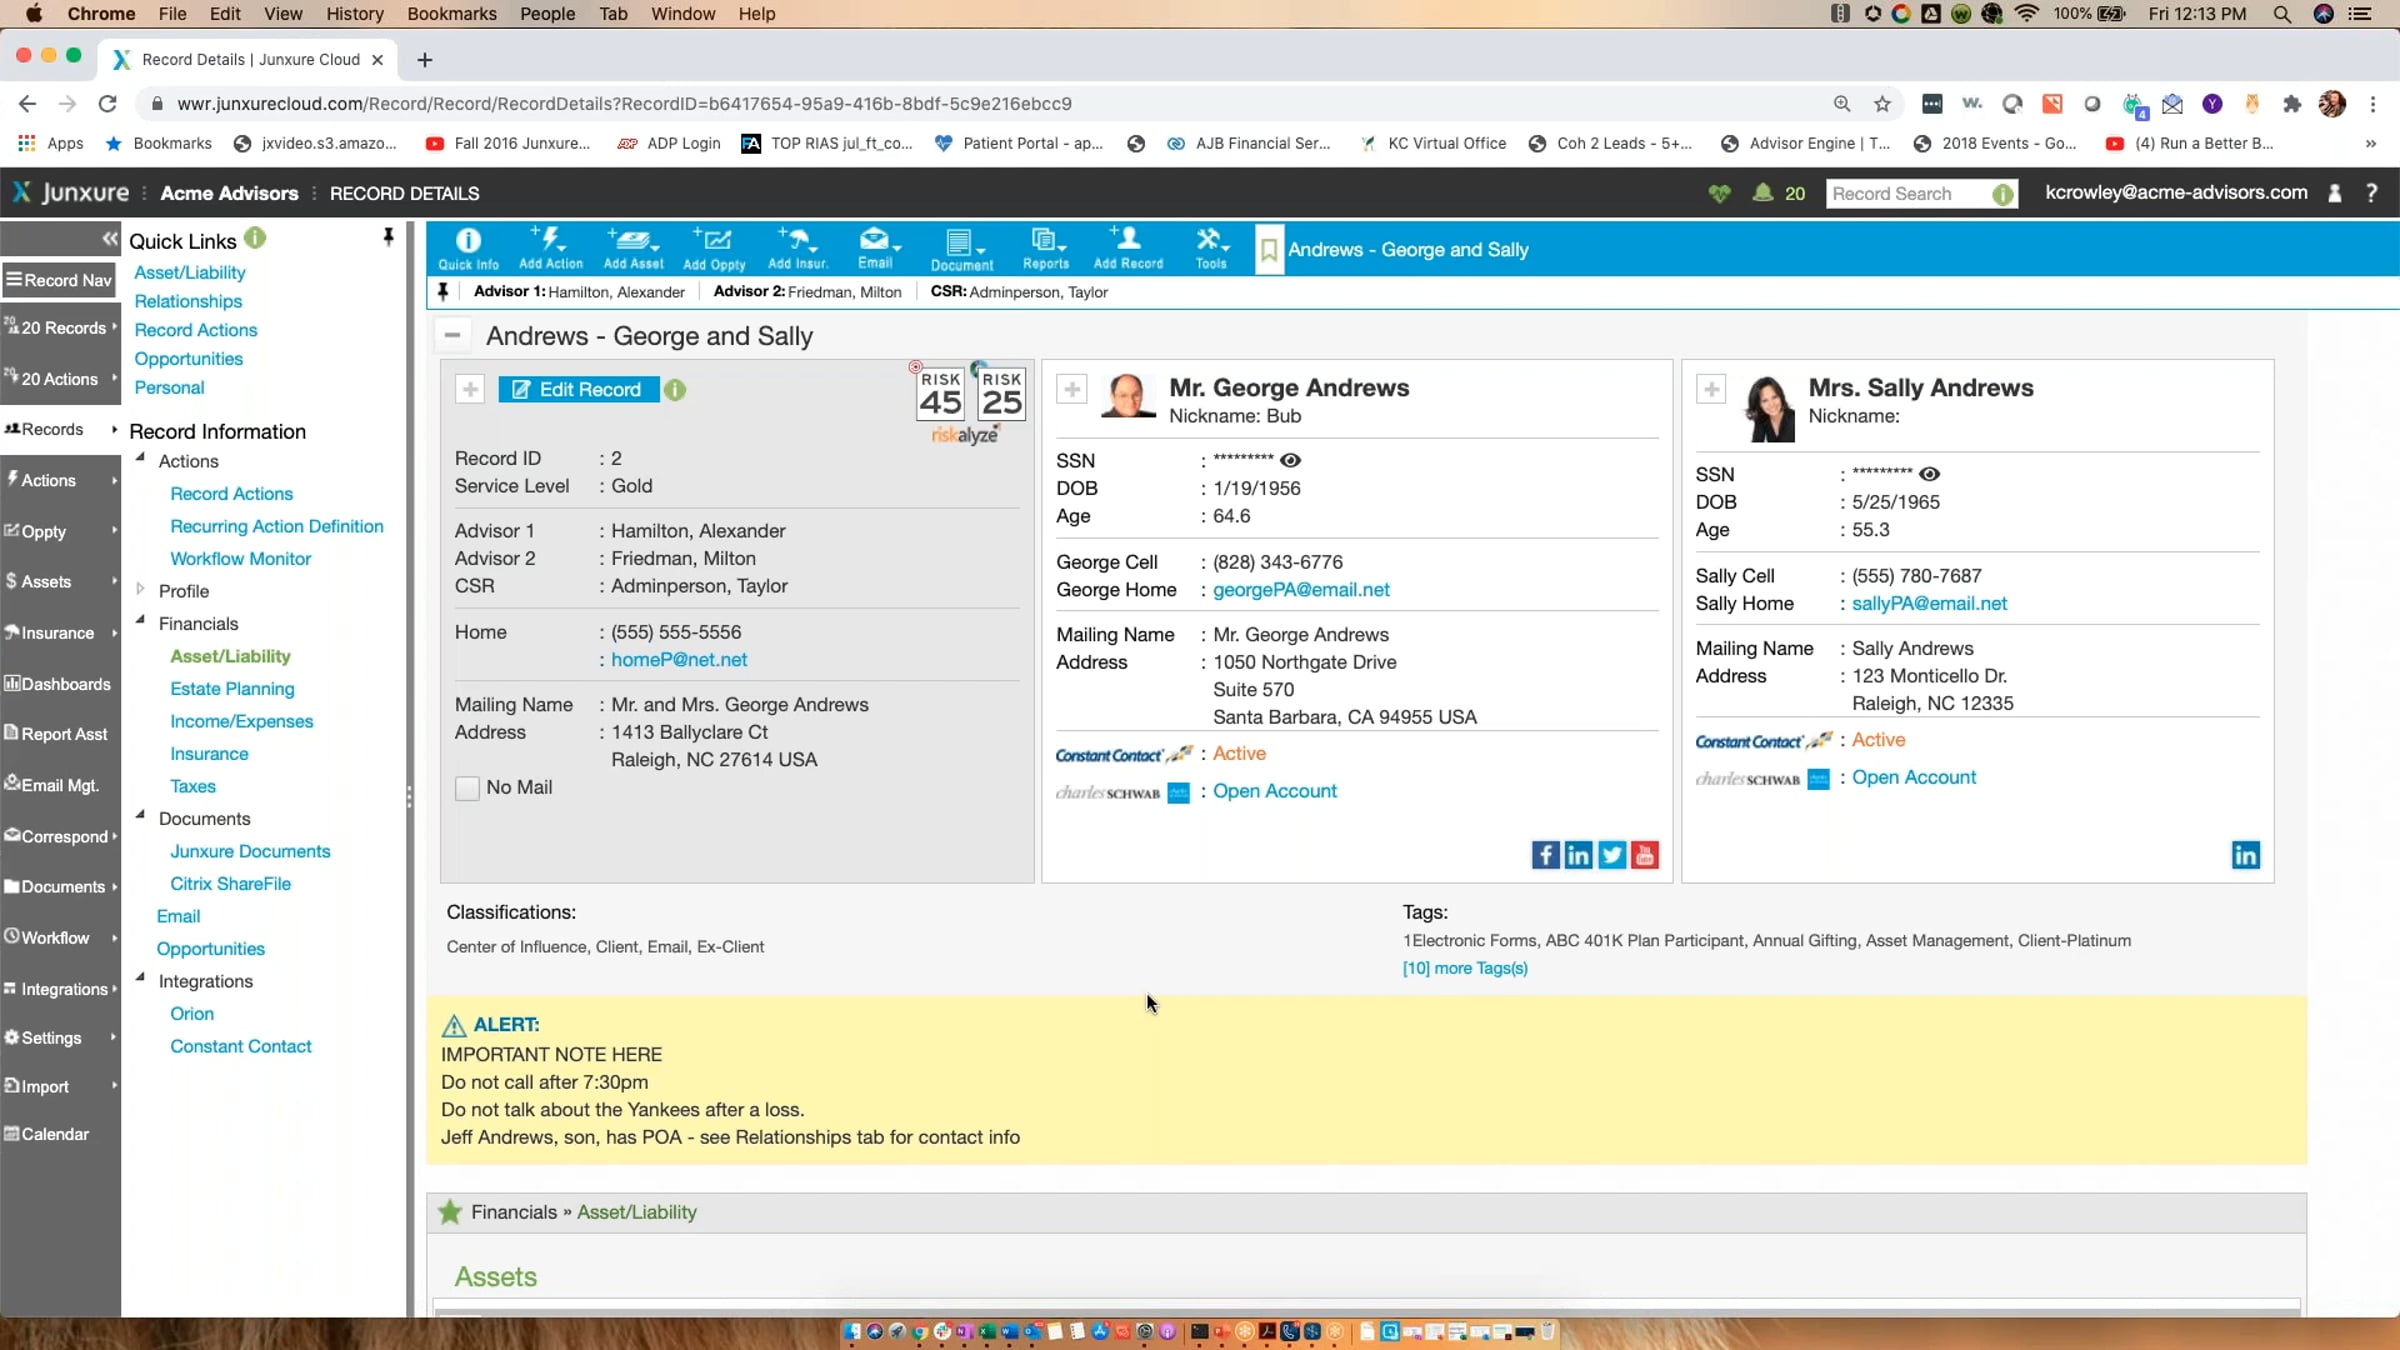Click the Add Asset toolbar icon

(633, 248)
